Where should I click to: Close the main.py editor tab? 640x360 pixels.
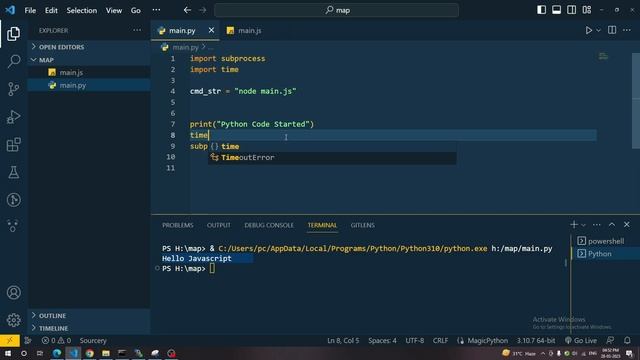pos(211,30)
